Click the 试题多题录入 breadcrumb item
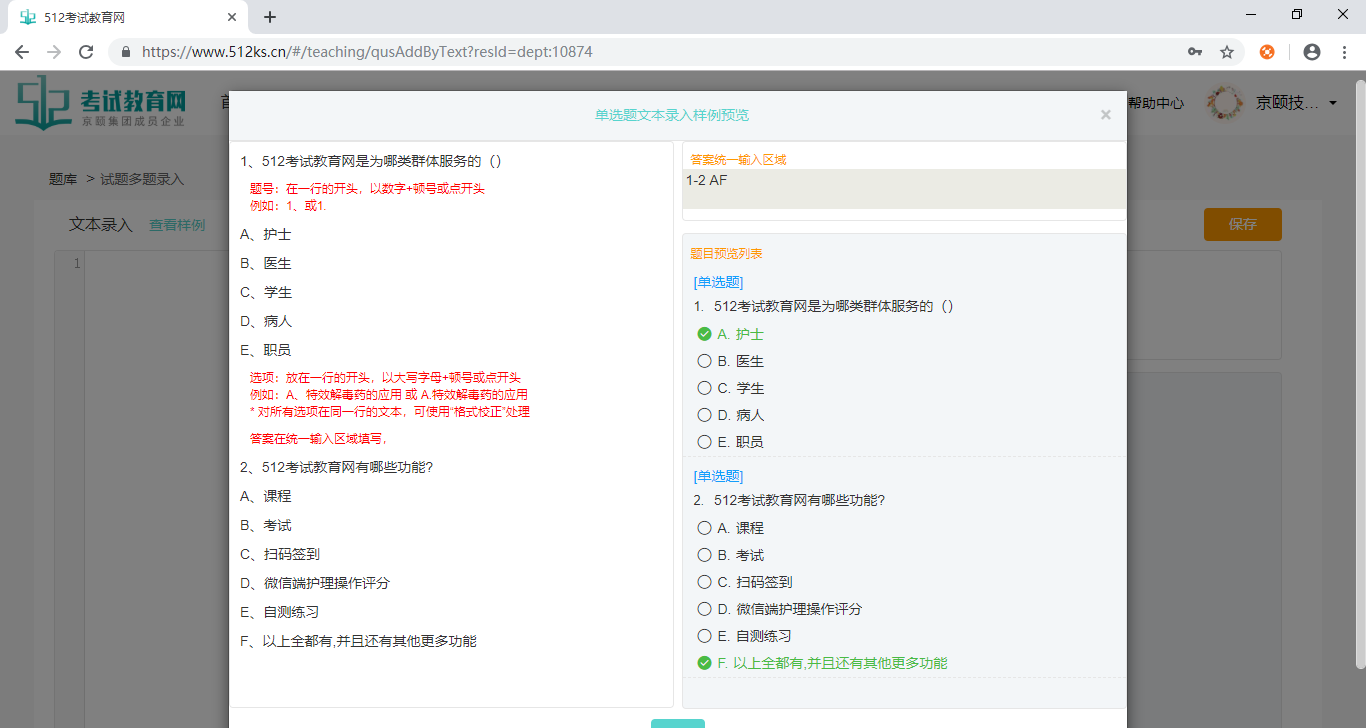 tap(142, 179)
